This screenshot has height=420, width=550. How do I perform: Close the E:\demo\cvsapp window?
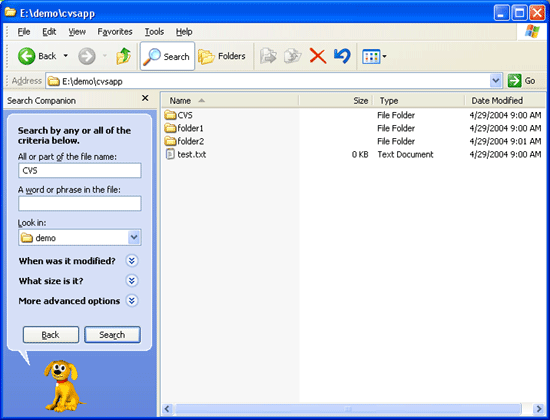pyautogui.click(x=537, y=13)
